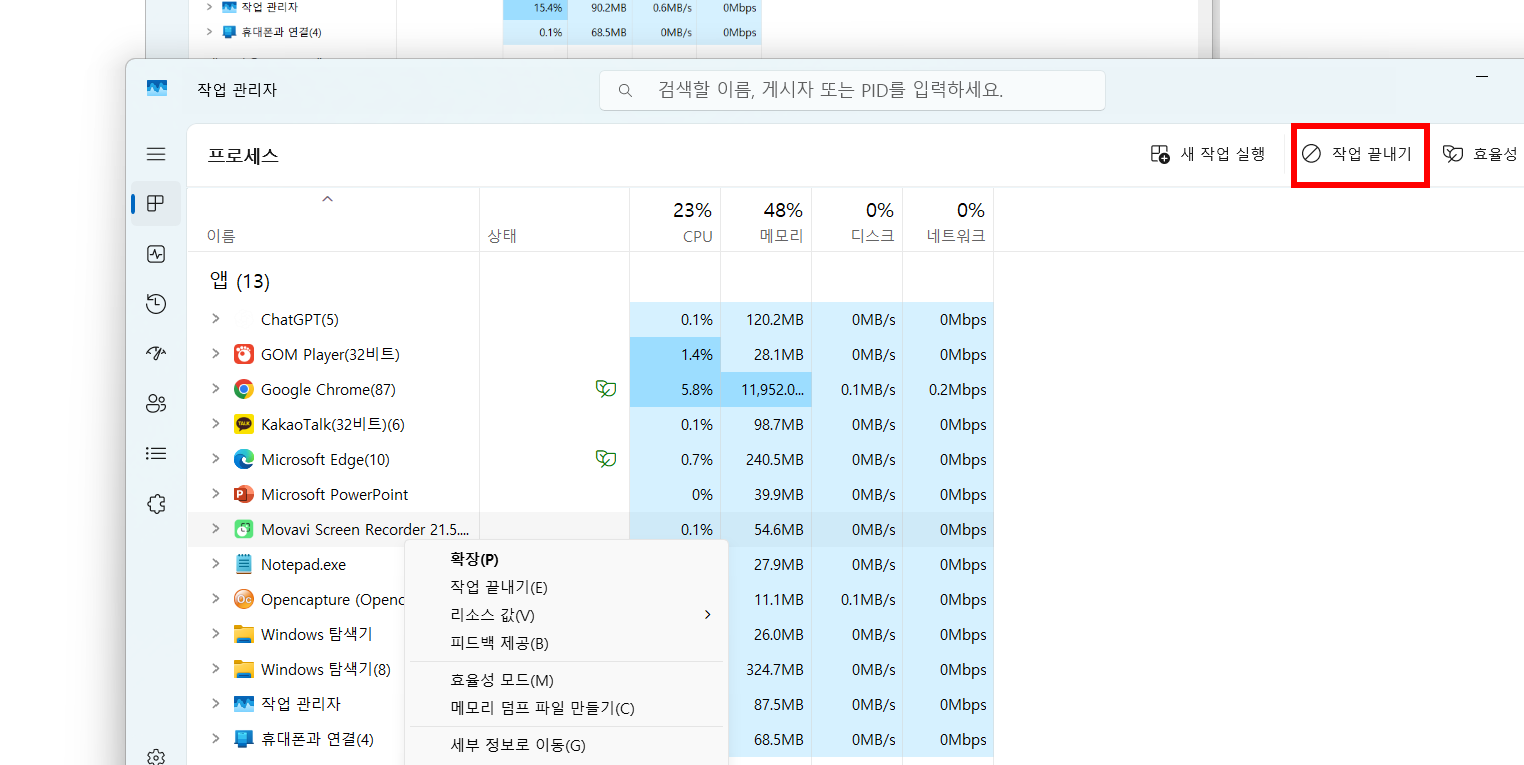Choose 피드백 제공(B) in the context menu
The height and width of the screenshot is (765, 1524).
coord(566,643)
